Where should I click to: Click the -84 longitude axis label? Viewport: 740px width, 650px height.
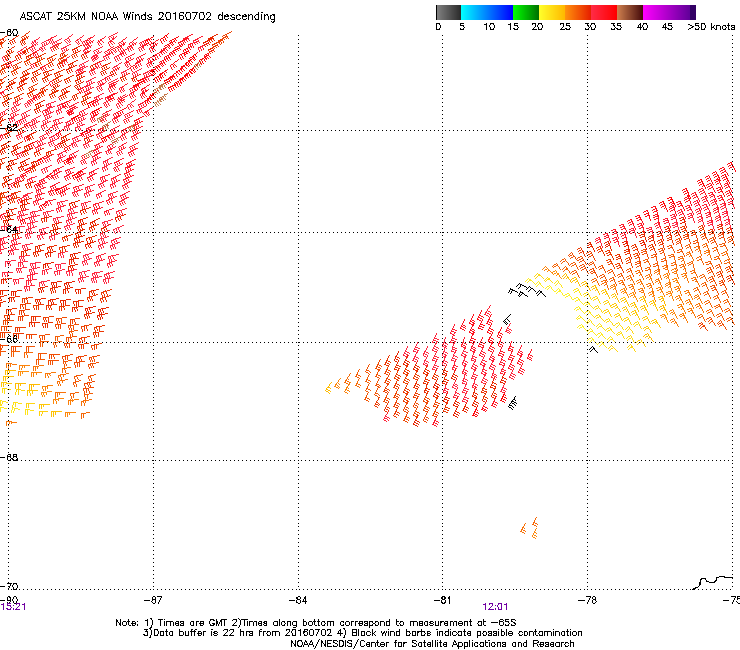point(298,600)
